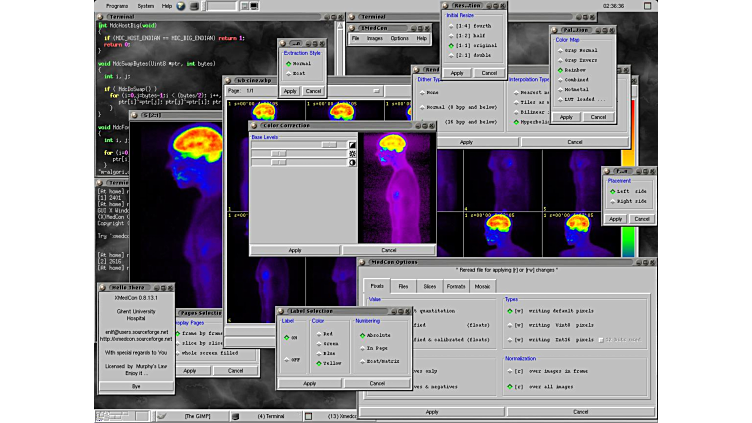752x423 pixels.
Task: Click Cancel in the Color Correction dialog
Action: 388,250
